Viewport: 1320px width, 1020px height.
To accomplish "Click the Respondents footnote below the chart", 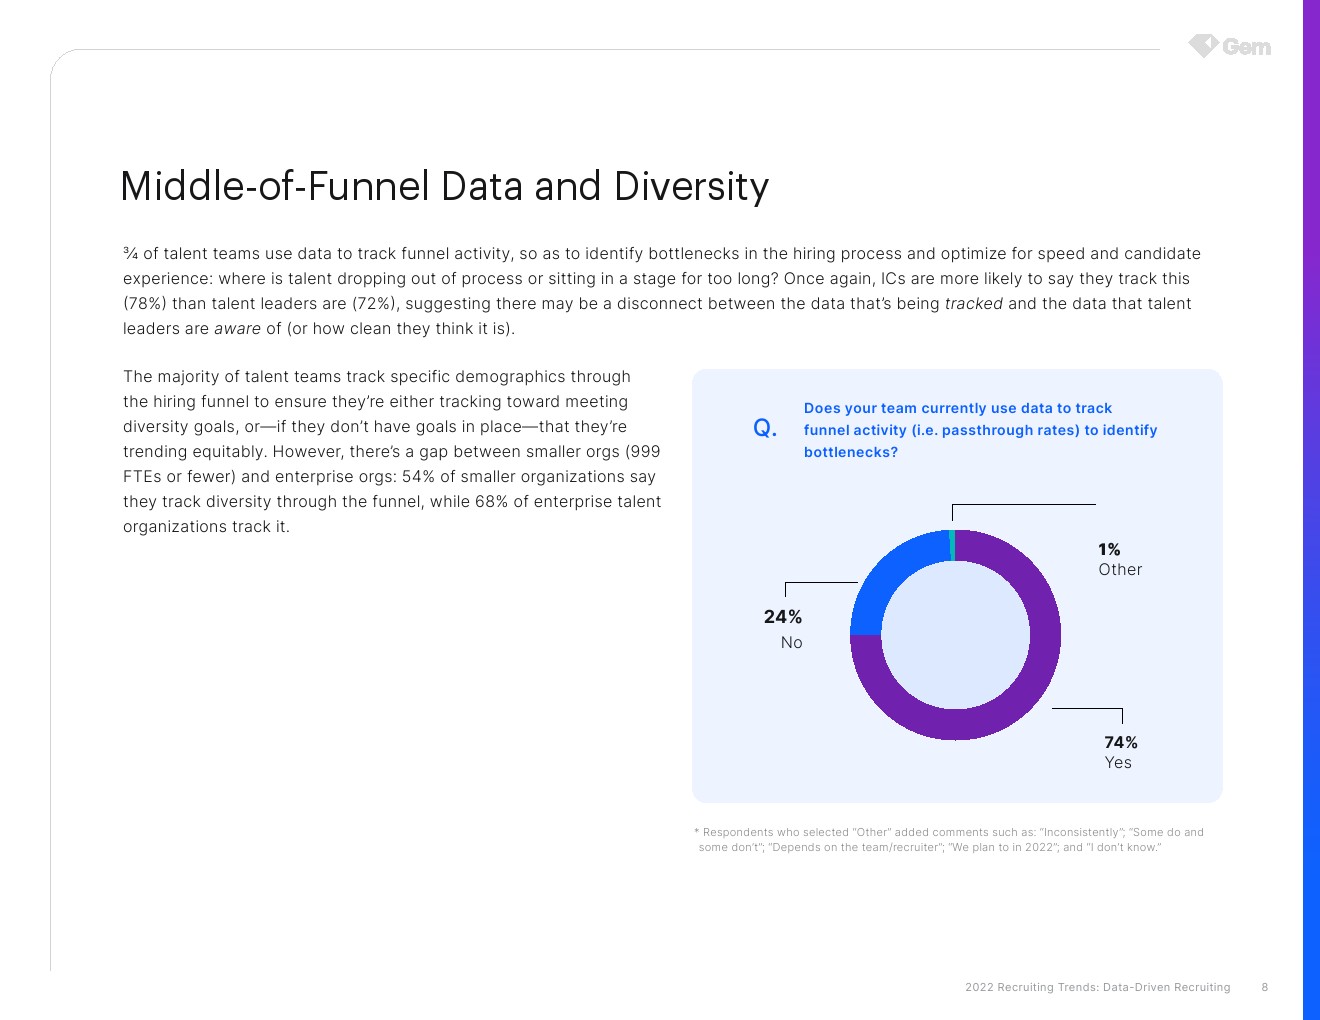I will coord(948,840).
